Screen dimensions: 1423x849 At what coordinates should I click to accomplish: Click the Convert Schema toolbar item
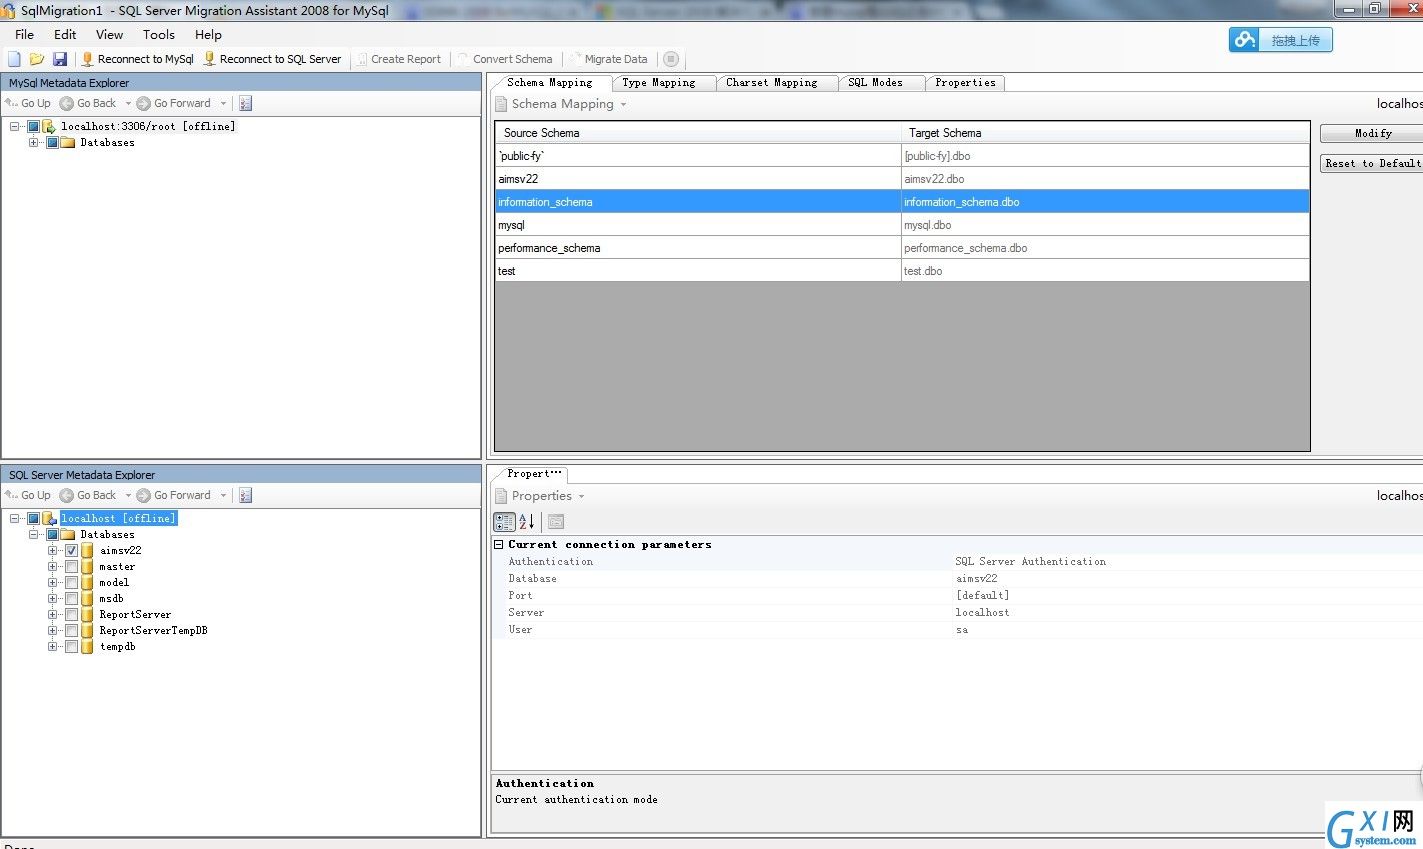(x=505, y=59)
